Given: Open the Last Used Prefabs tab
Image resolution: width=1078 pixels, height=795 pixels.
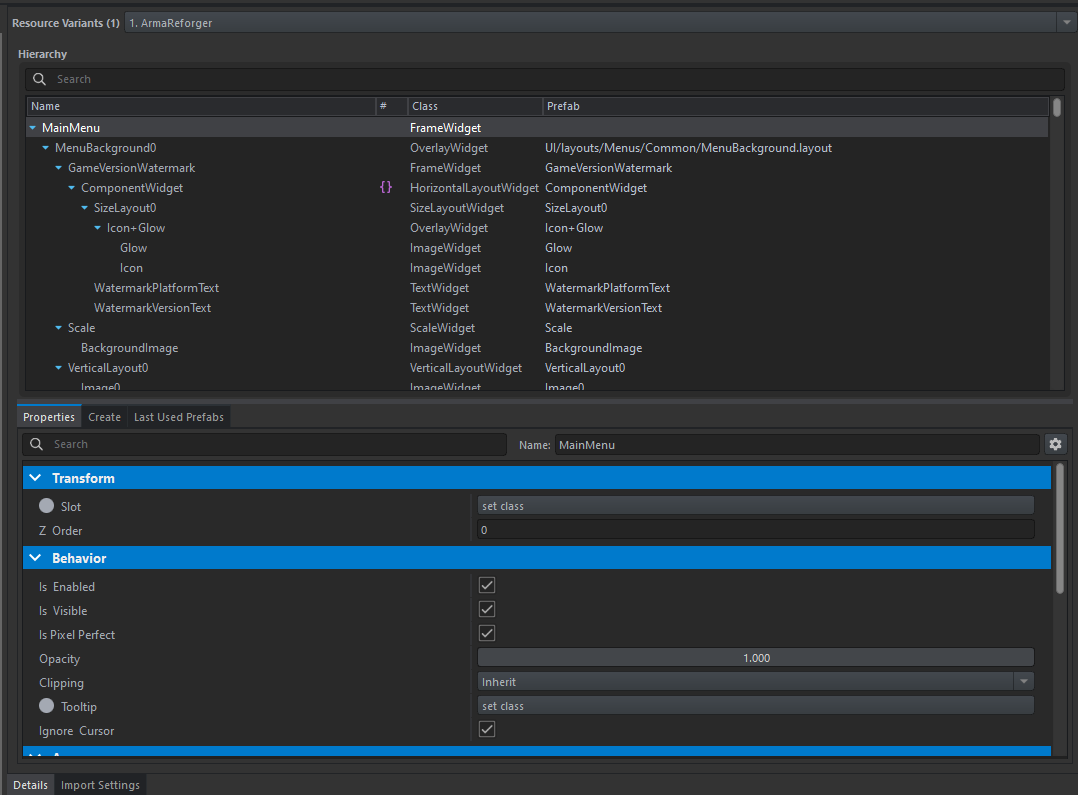Looking at the screenshot, I should (179, 417).
